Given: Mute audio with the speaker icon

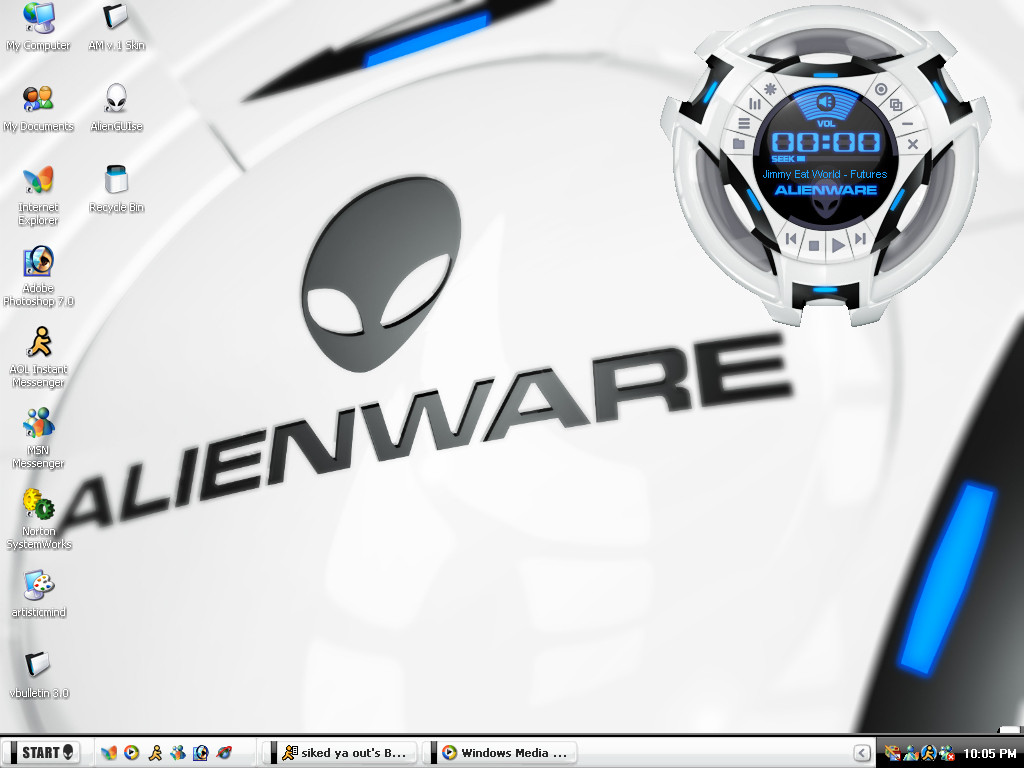Looking at the screenshot, I should [x=826, y=101].
